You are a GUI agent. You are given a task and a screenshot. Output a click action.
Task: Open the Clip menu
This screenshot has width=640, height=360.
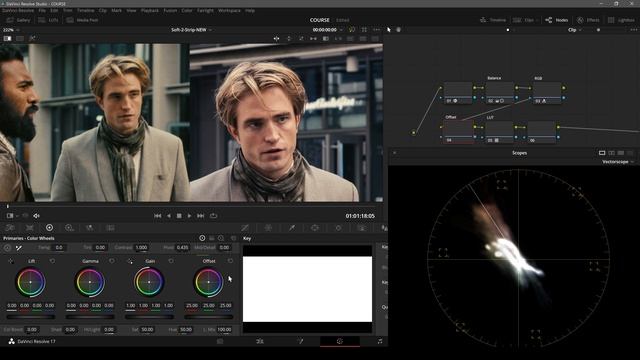click(x=103, y=11)
